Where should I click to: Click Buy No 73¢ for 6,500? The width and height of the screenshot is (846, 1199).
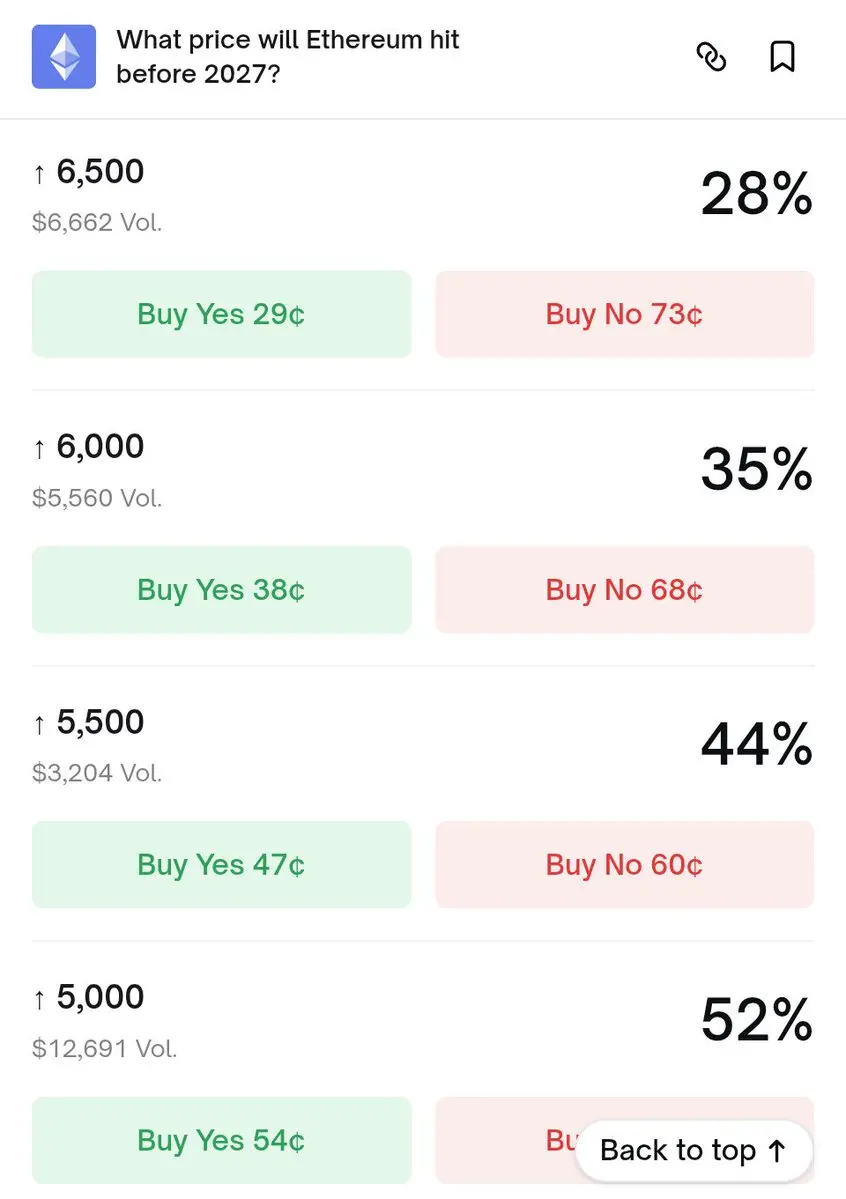[624, 314]
